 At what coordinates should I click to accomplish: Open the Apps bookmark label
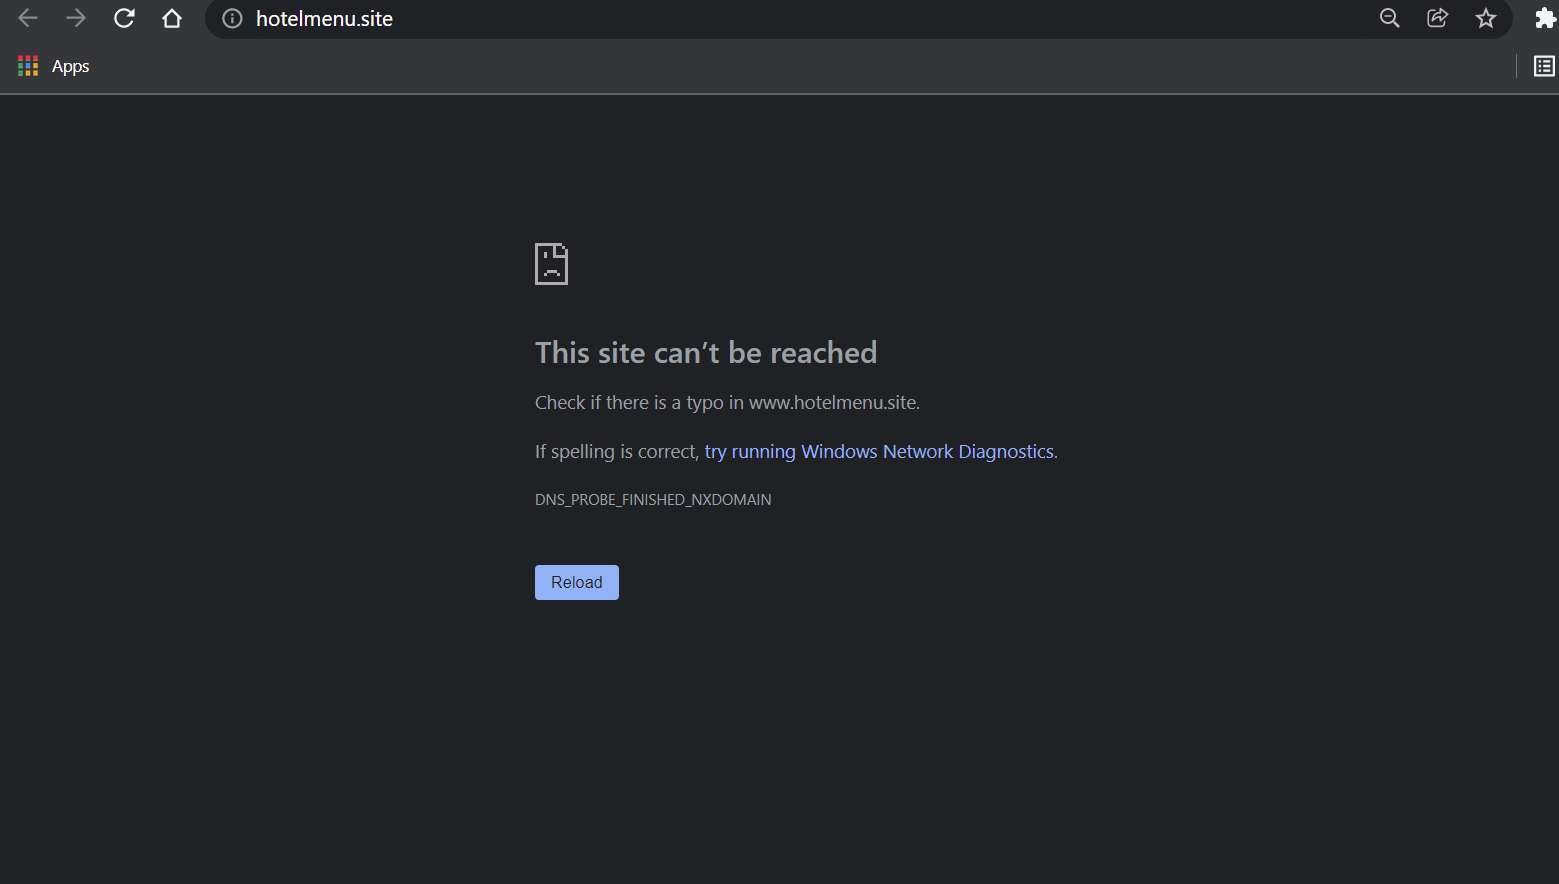[70, 66]
